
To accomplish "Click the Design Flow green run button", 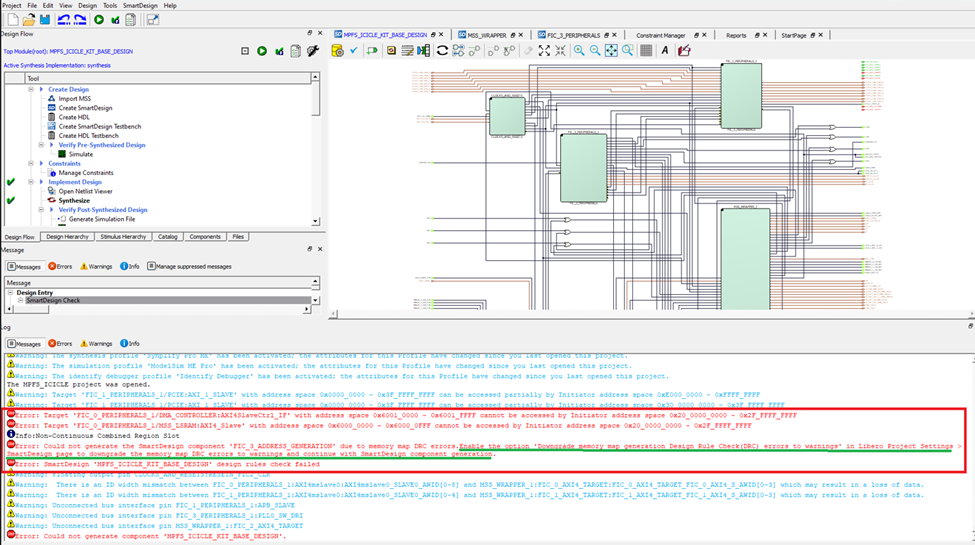I will click(x=262, y=51).
